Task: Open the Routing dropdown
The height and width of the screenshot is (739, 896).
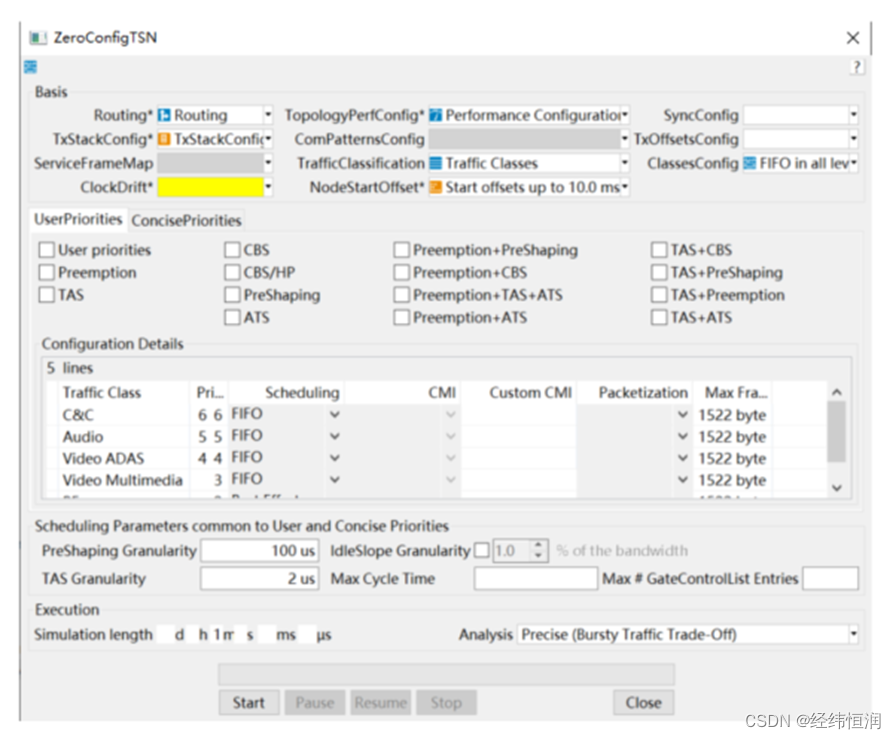Action: coord(268,115)
